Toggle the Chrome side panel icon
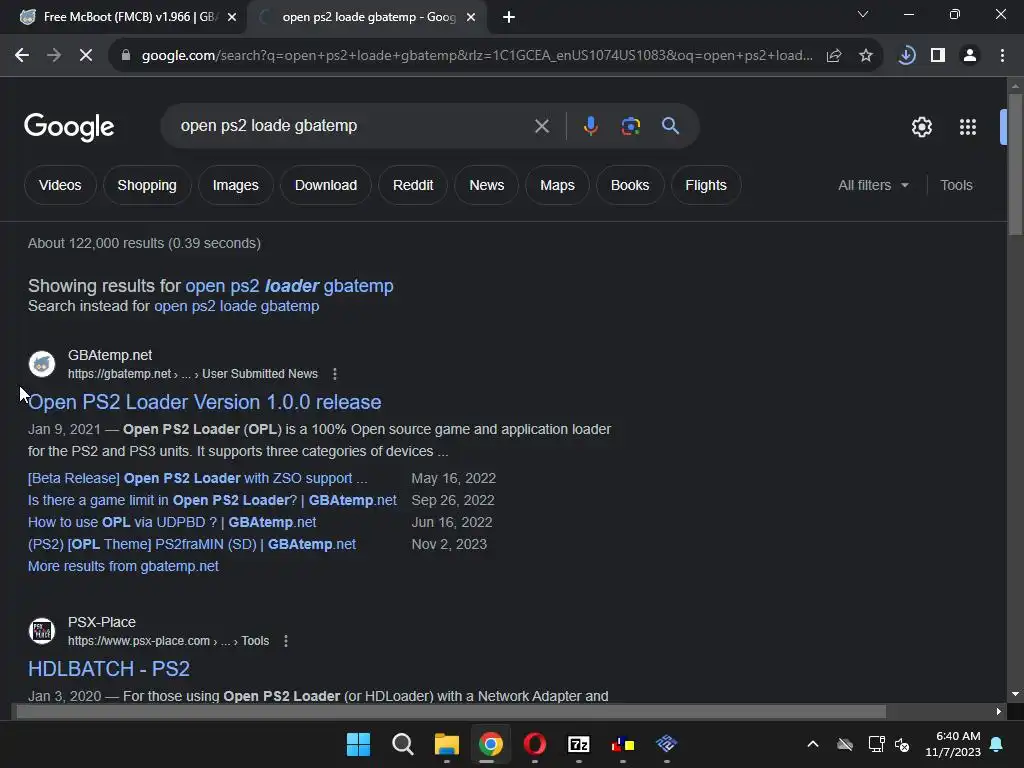Viewport: 1024px width, 768px height. (938, 56)
